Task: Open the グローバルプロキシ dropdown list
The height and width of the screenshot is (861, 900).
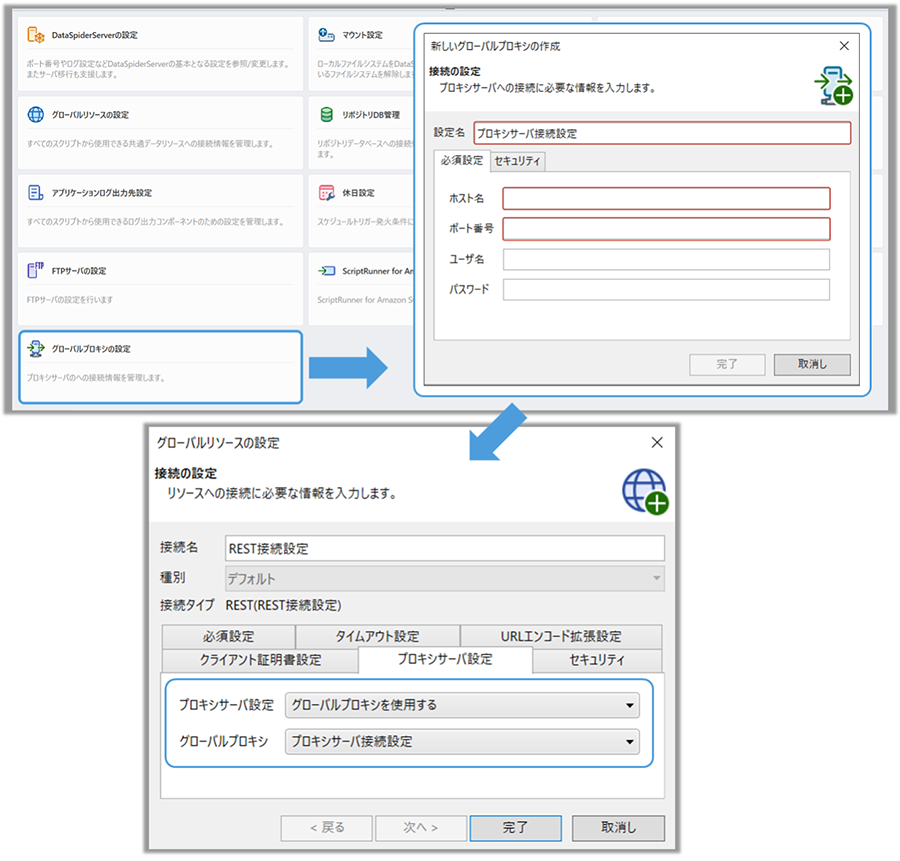Action: pos(461,741)
